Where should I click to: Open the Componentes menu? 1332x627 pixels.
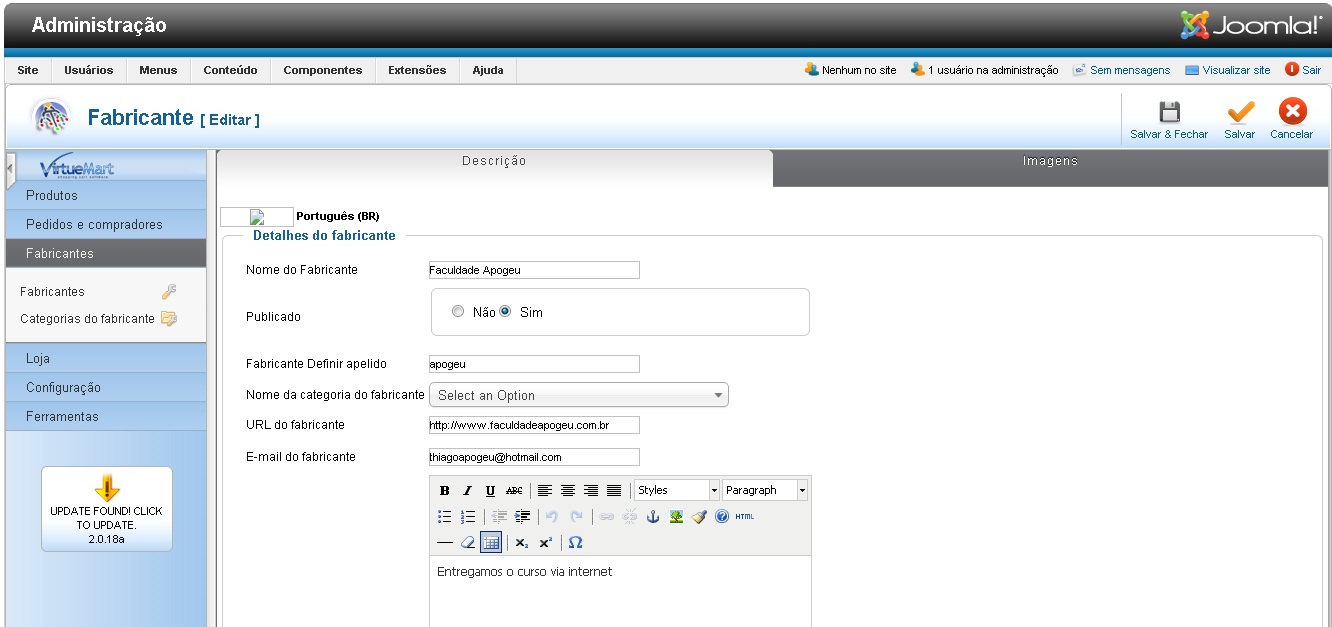[x=322, y=70]
